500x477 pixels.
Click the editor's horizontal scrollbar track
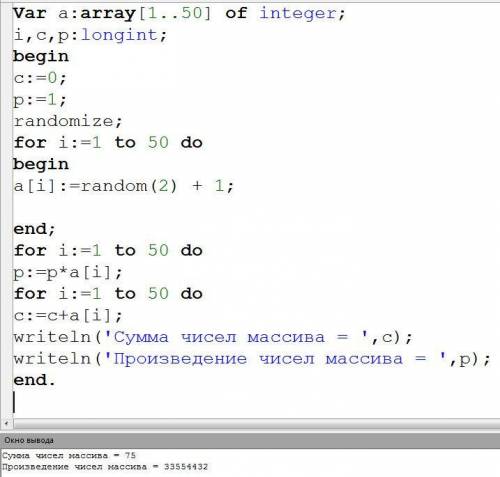click(257, 424)
